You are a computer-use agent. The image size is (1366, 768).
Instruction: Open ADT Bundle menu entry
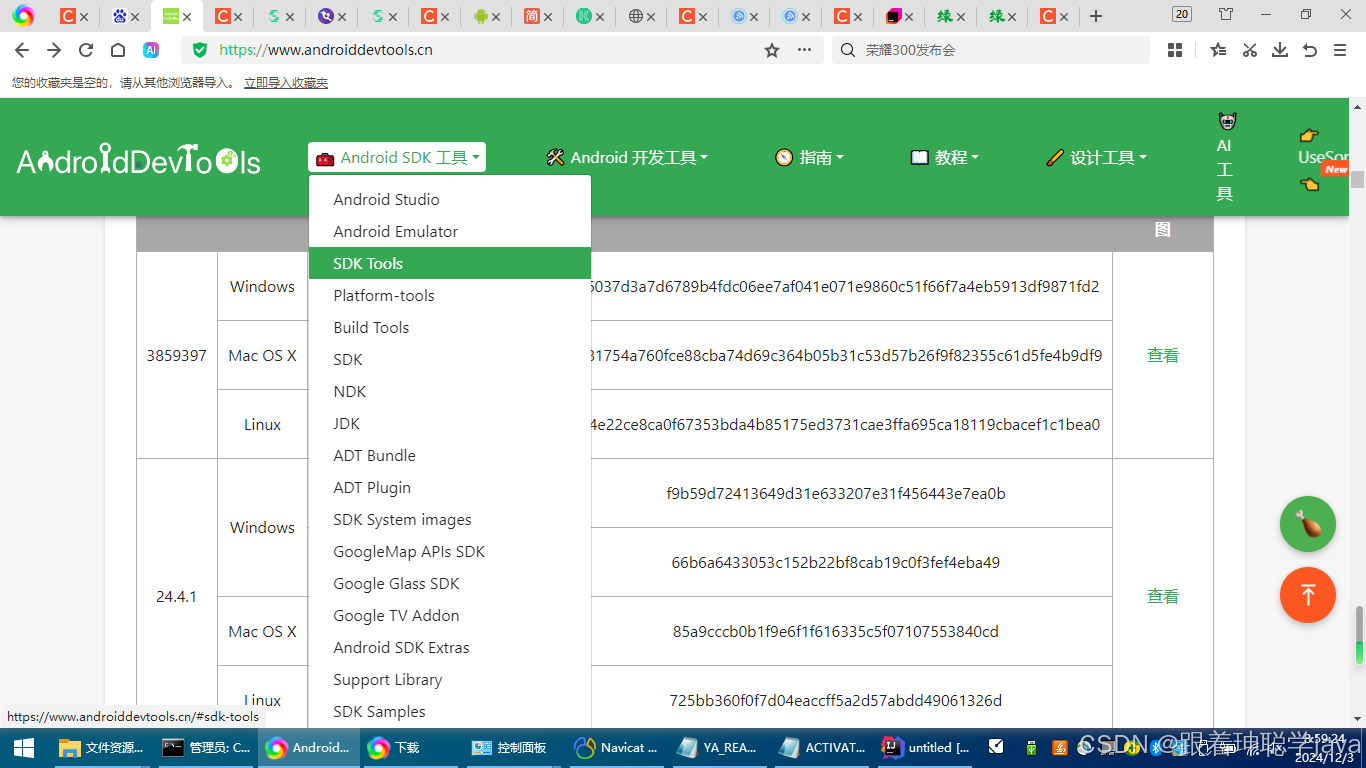(450, 455)
